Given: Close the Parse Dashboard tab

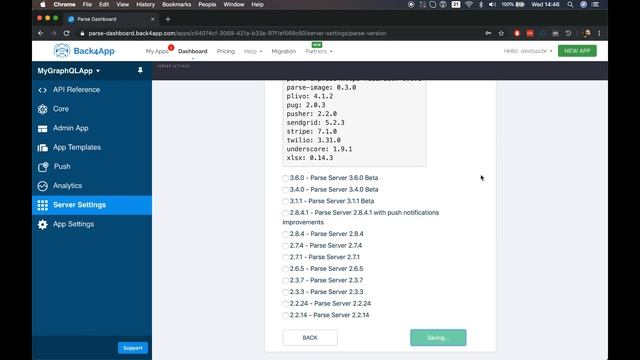Looking at the screenshot, I should [x=153, y=19].
